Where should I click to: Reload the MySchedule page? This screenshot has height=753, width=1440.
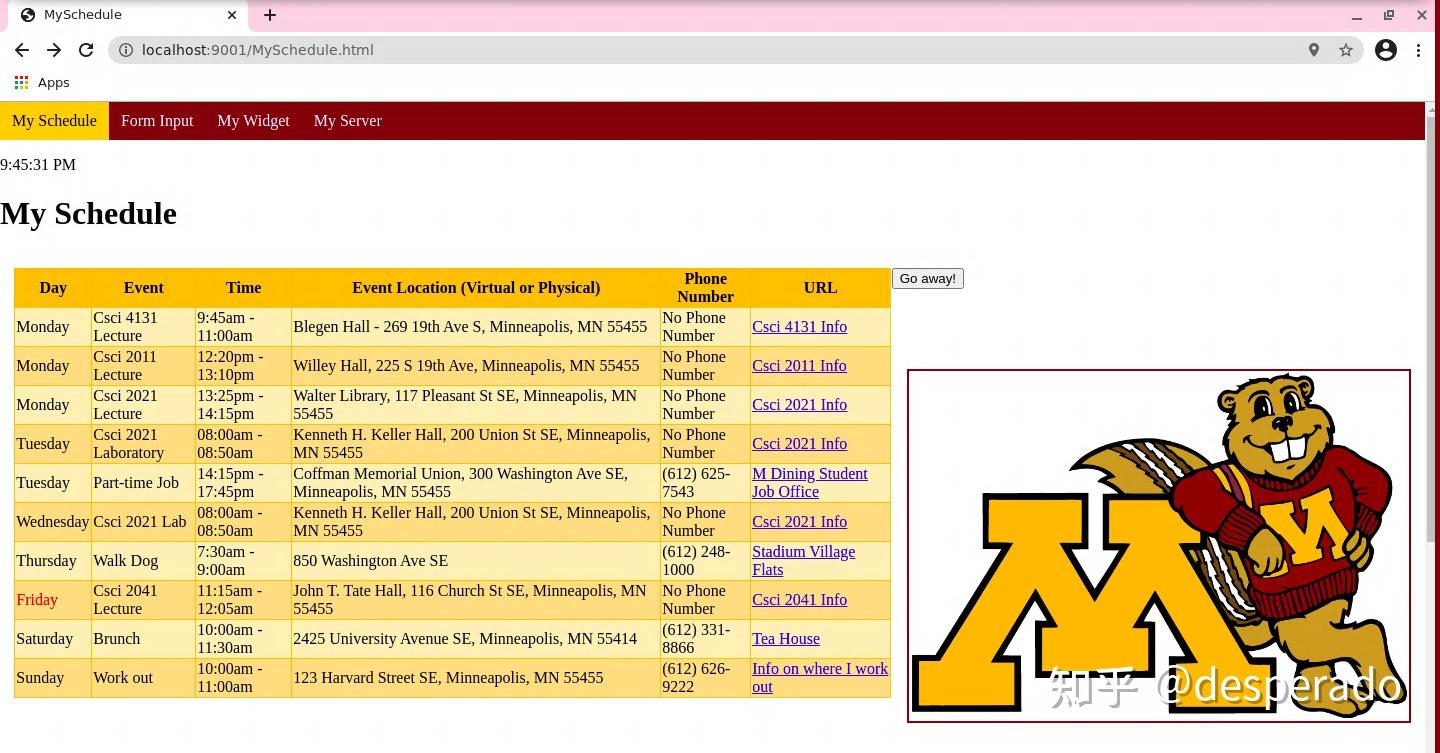tap(86, 50)
